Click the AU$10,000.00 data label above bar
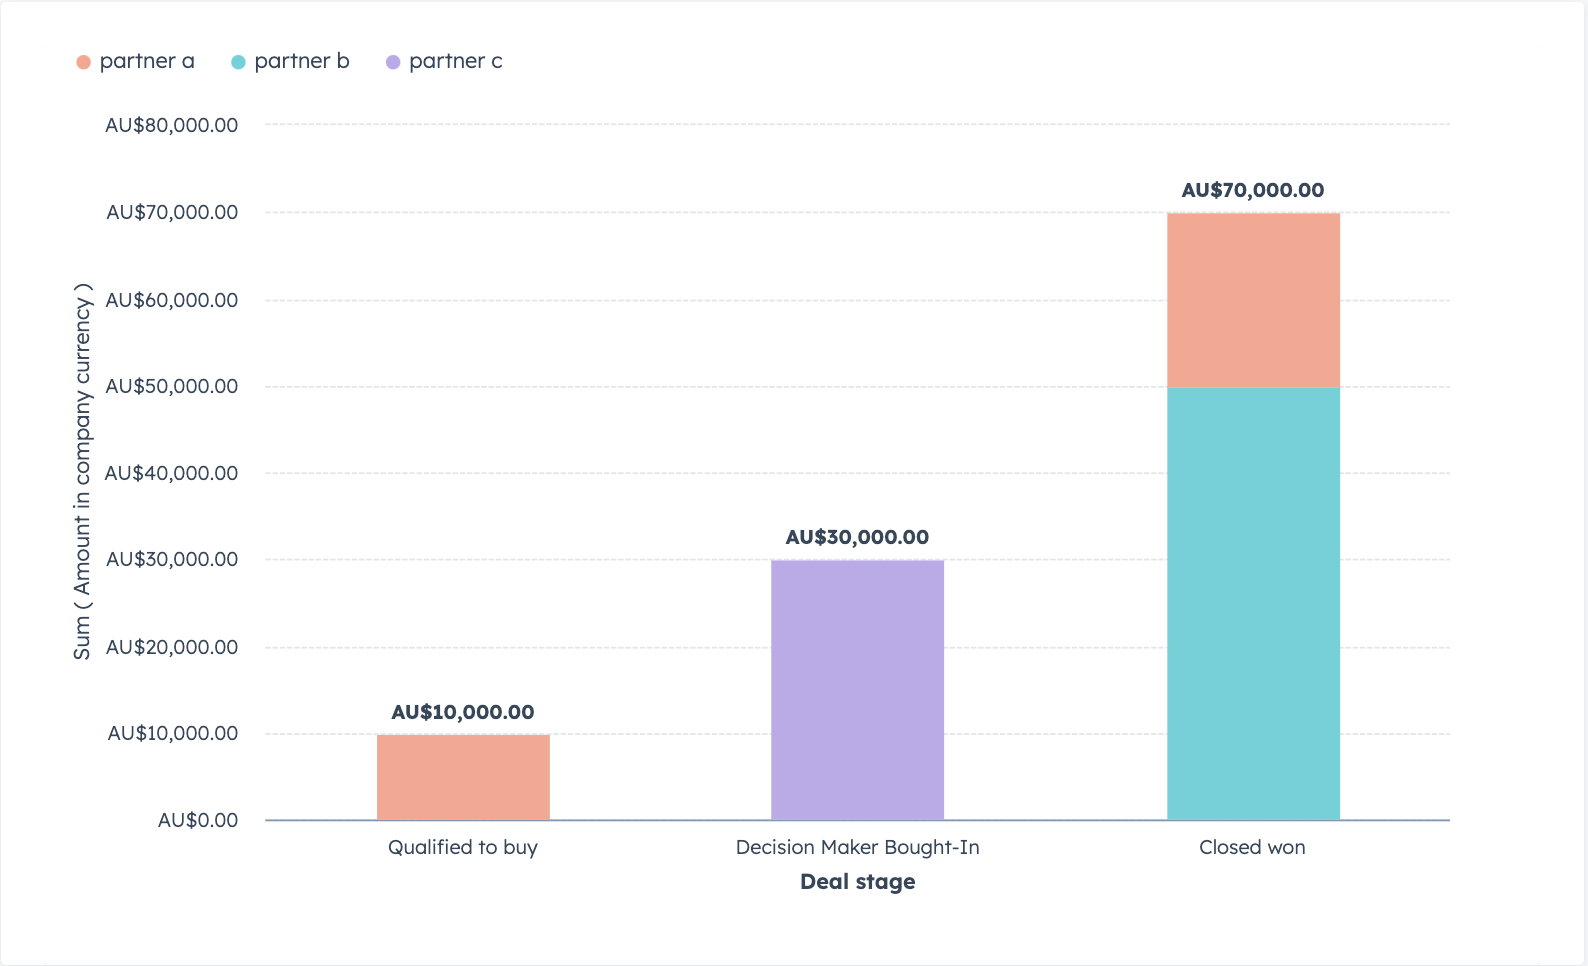The image size is (1588, 966). 463,713
